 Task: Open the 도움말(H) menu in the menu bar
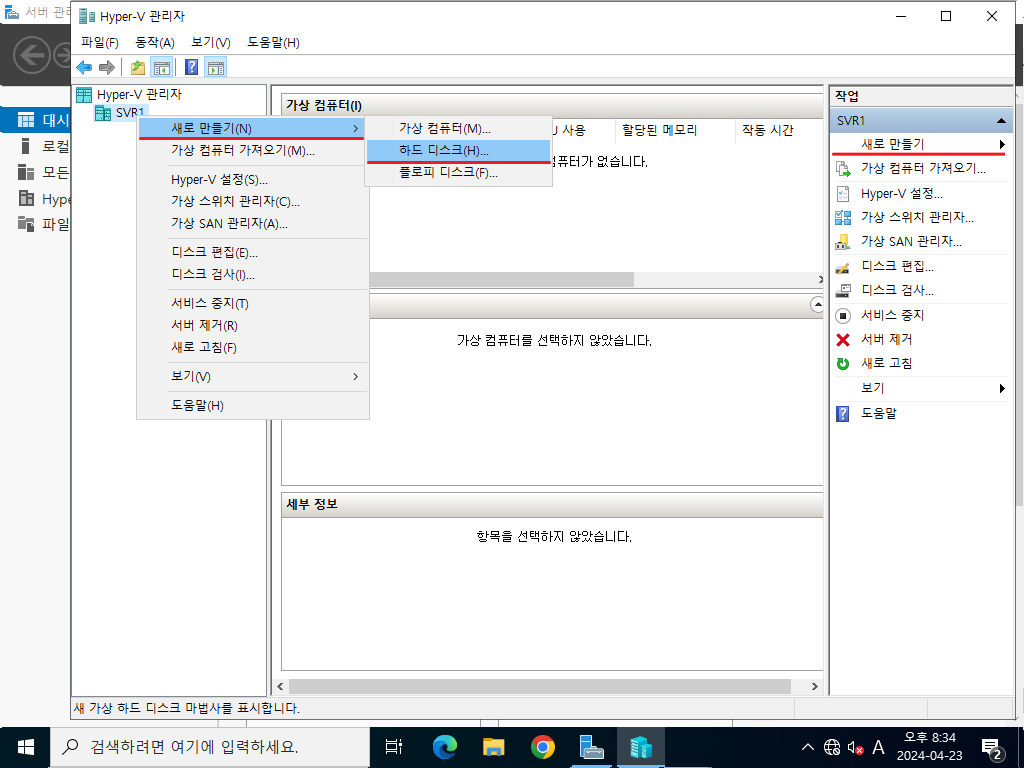pyautogui.click(x=274, y=42)
